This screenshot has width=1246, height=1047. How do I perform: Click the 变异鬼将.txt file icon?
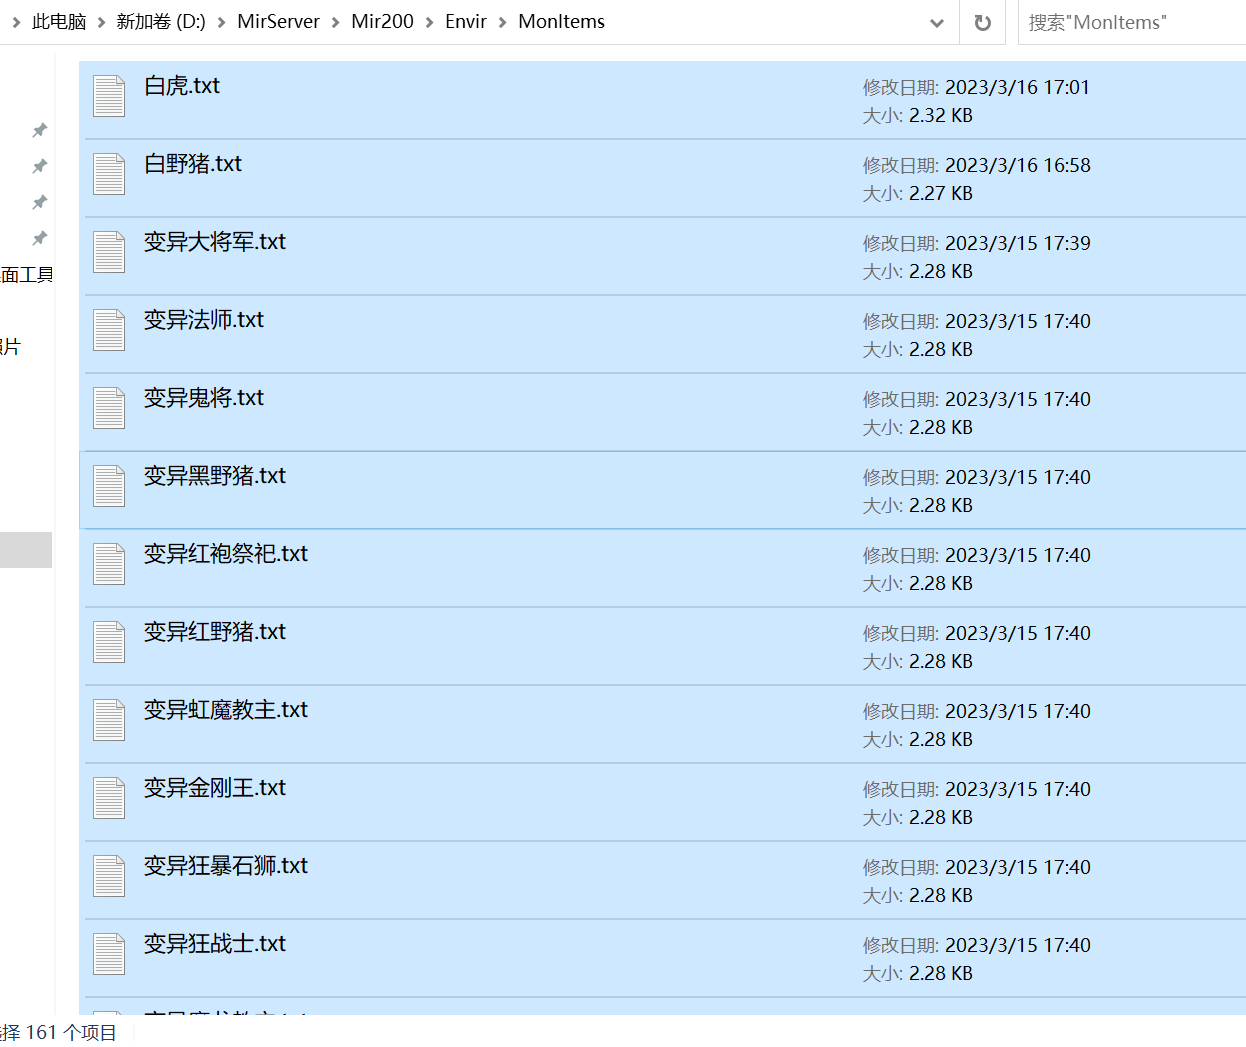(109, 408)
